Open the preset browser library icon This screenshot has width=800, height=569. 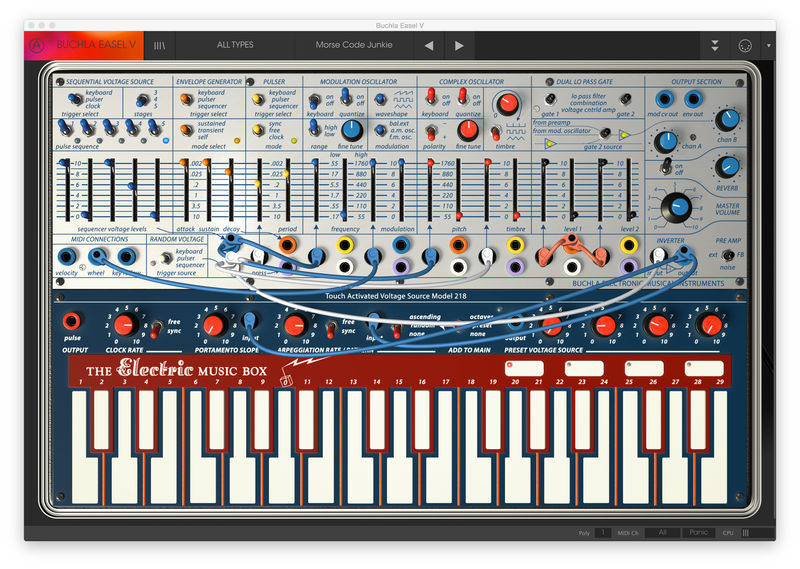[x=160, y=45]
